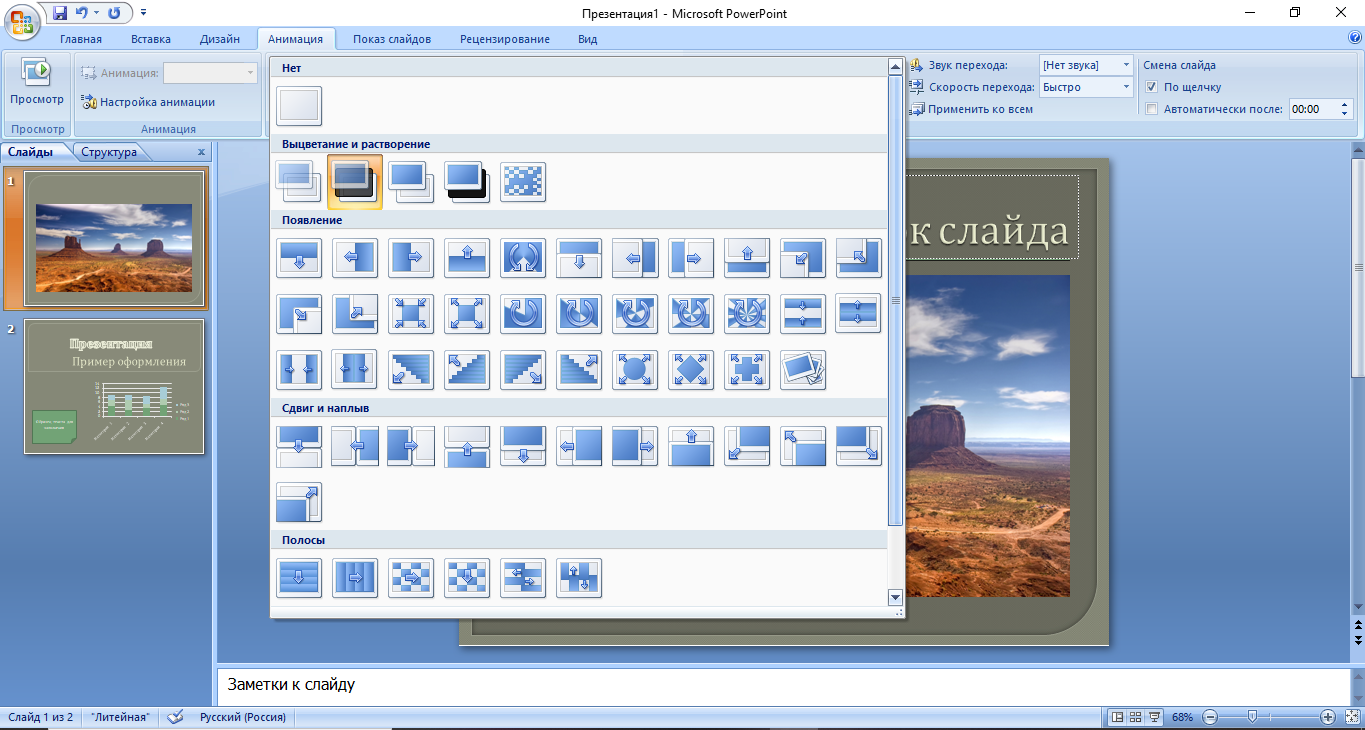Apply the Newsflash spinning-pages transition
This screenshot has width=1365, height=730.
coord(803,370)
